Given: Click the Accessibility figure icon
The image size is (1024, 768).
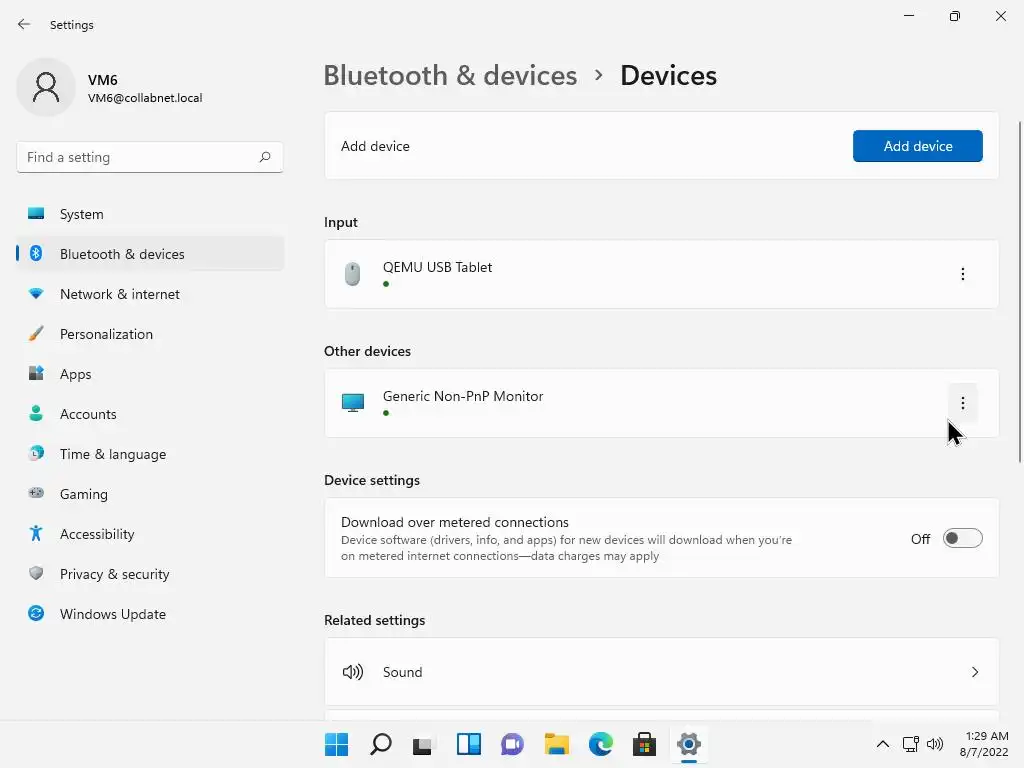Looking at the screenshot, I should pyautogui.click(x=36, y=534).
